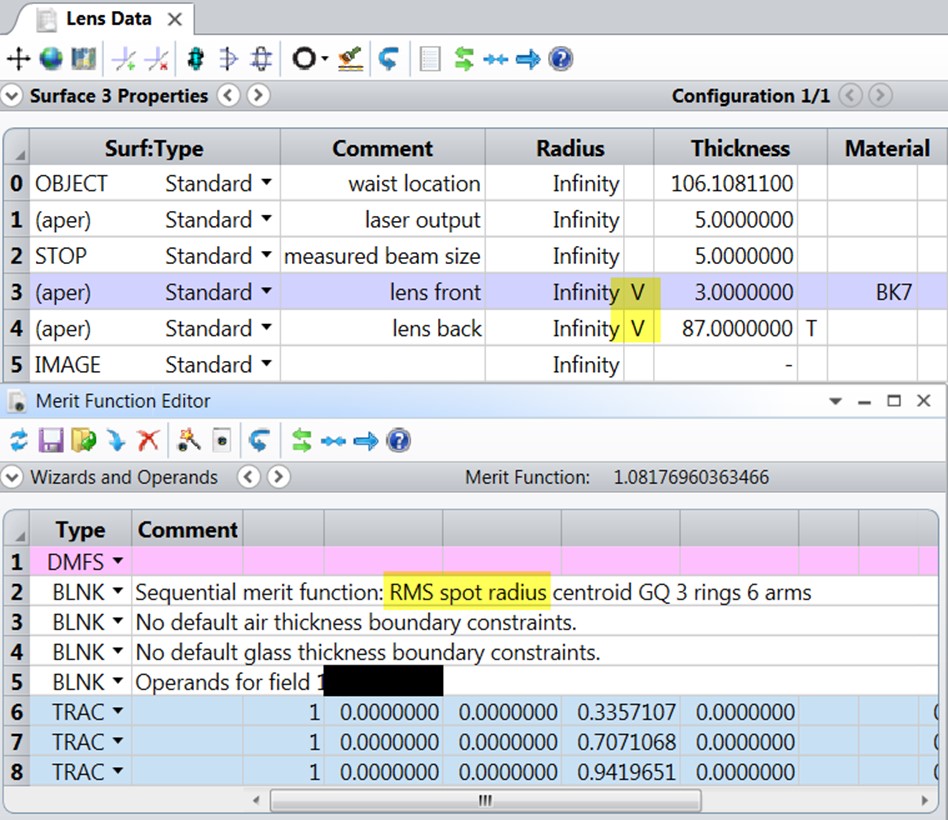Click the green swap arrows in Lens Data toolbar
Image resolution: width=948 pixels, height=820 pixels.
pos(464,59)
